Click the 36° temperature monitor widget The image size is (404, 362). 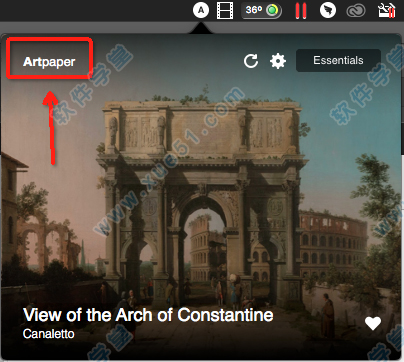point(262,10)
